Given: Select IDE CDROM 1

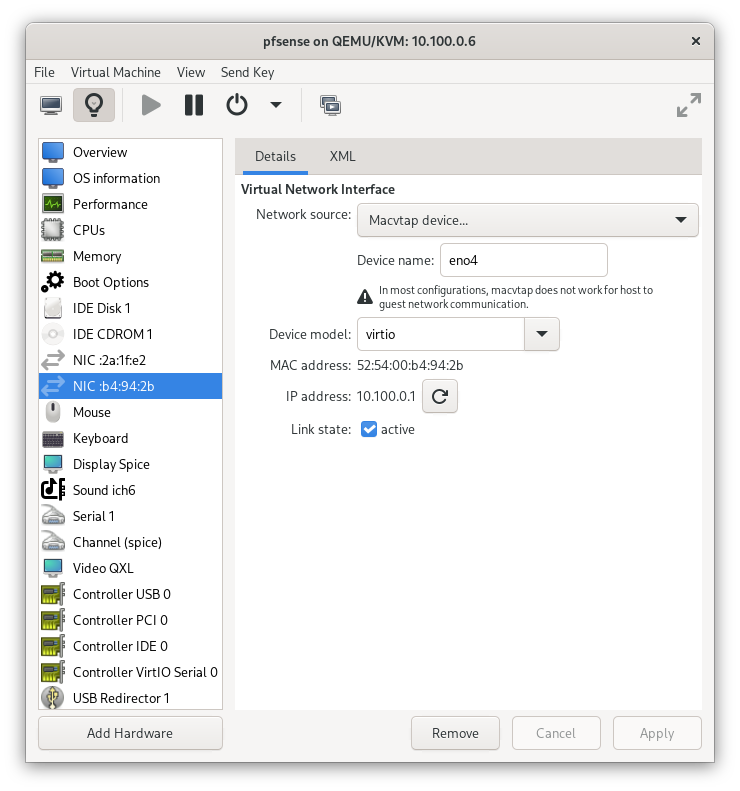Looking at the screenshot, I should (x=131, y=334).
